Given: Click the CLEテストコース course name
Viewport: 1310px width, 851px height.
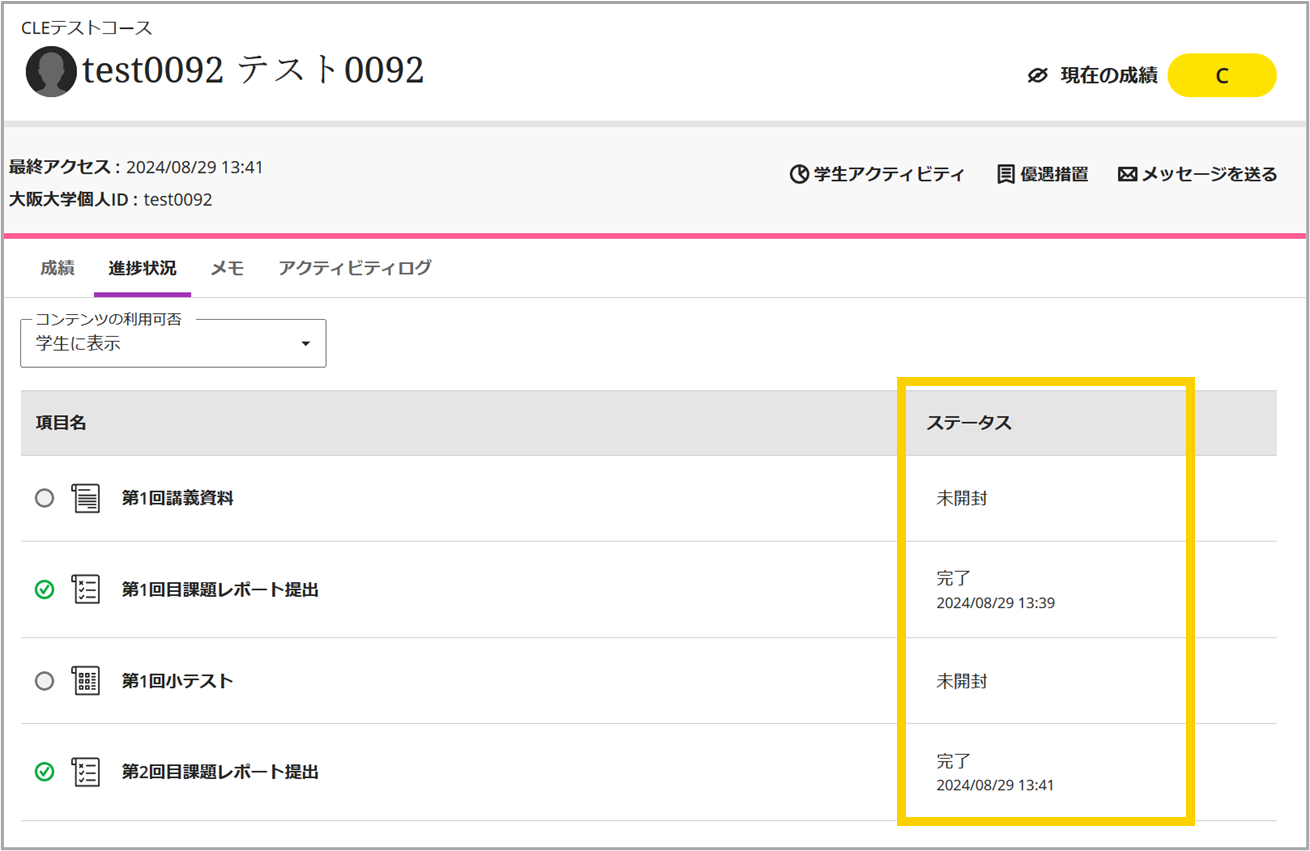Looking at the screenshot, I should [x=87, y=28].
